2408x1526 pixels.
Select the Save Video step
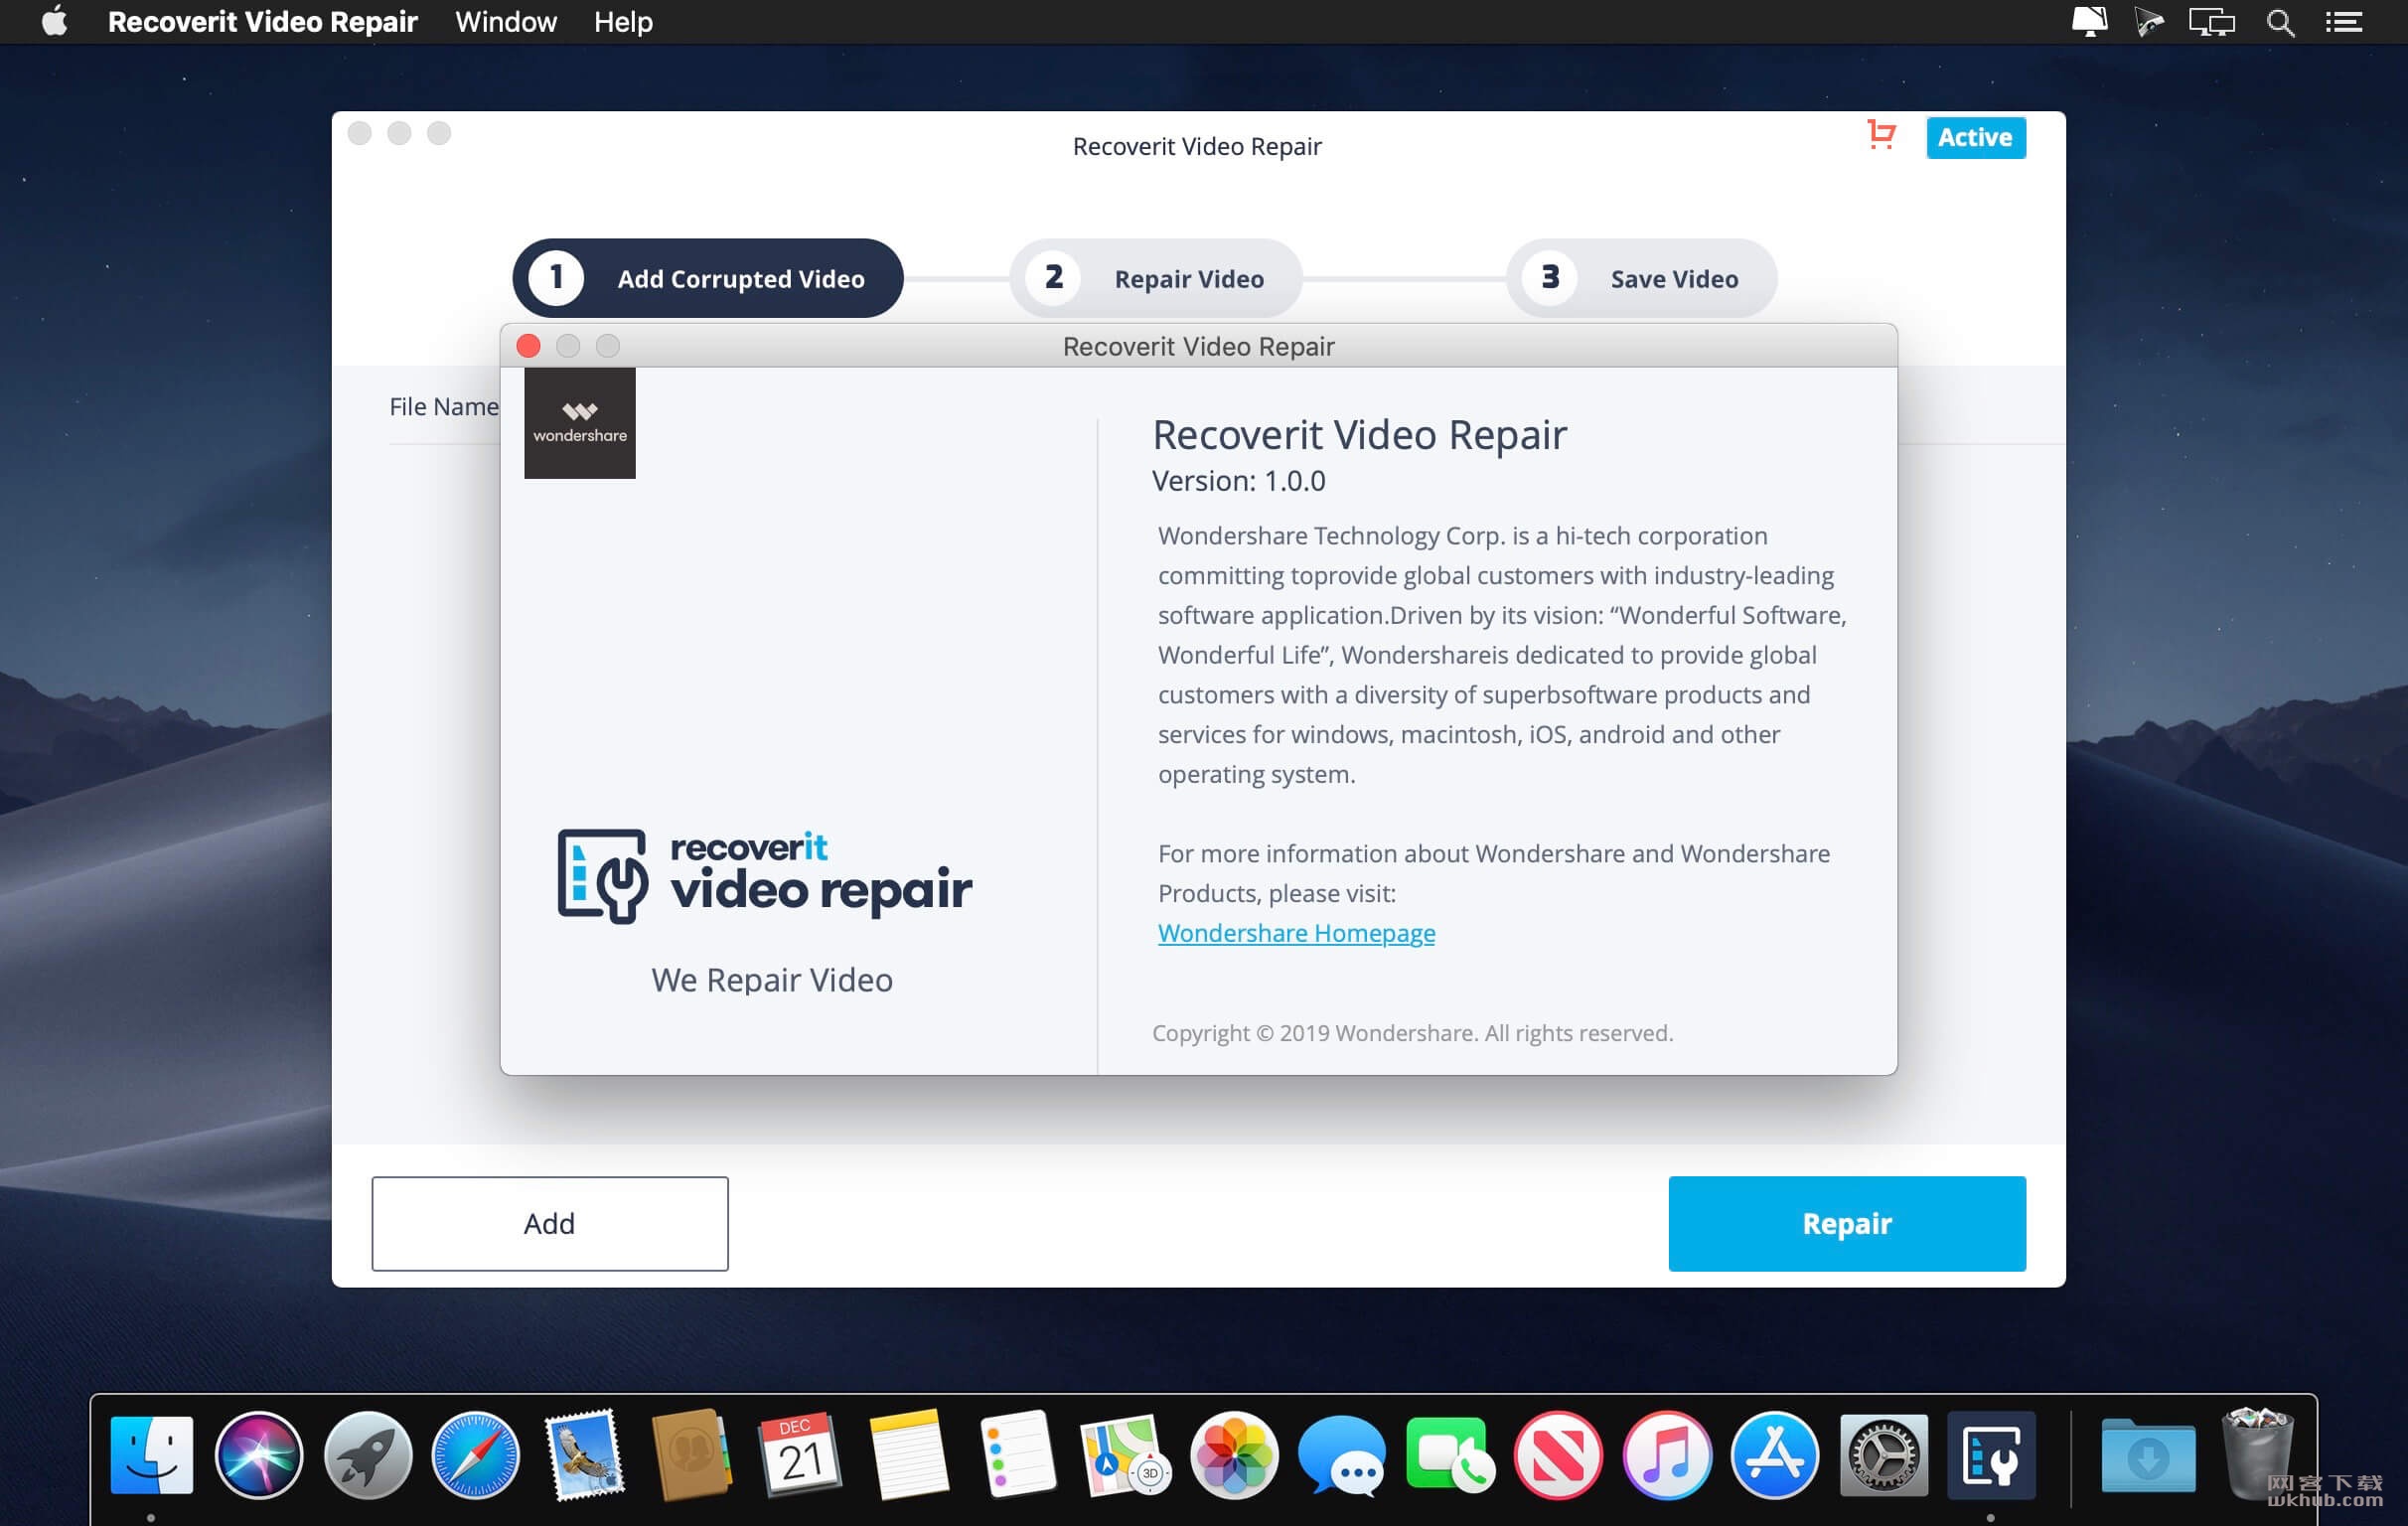[1641, 278]
